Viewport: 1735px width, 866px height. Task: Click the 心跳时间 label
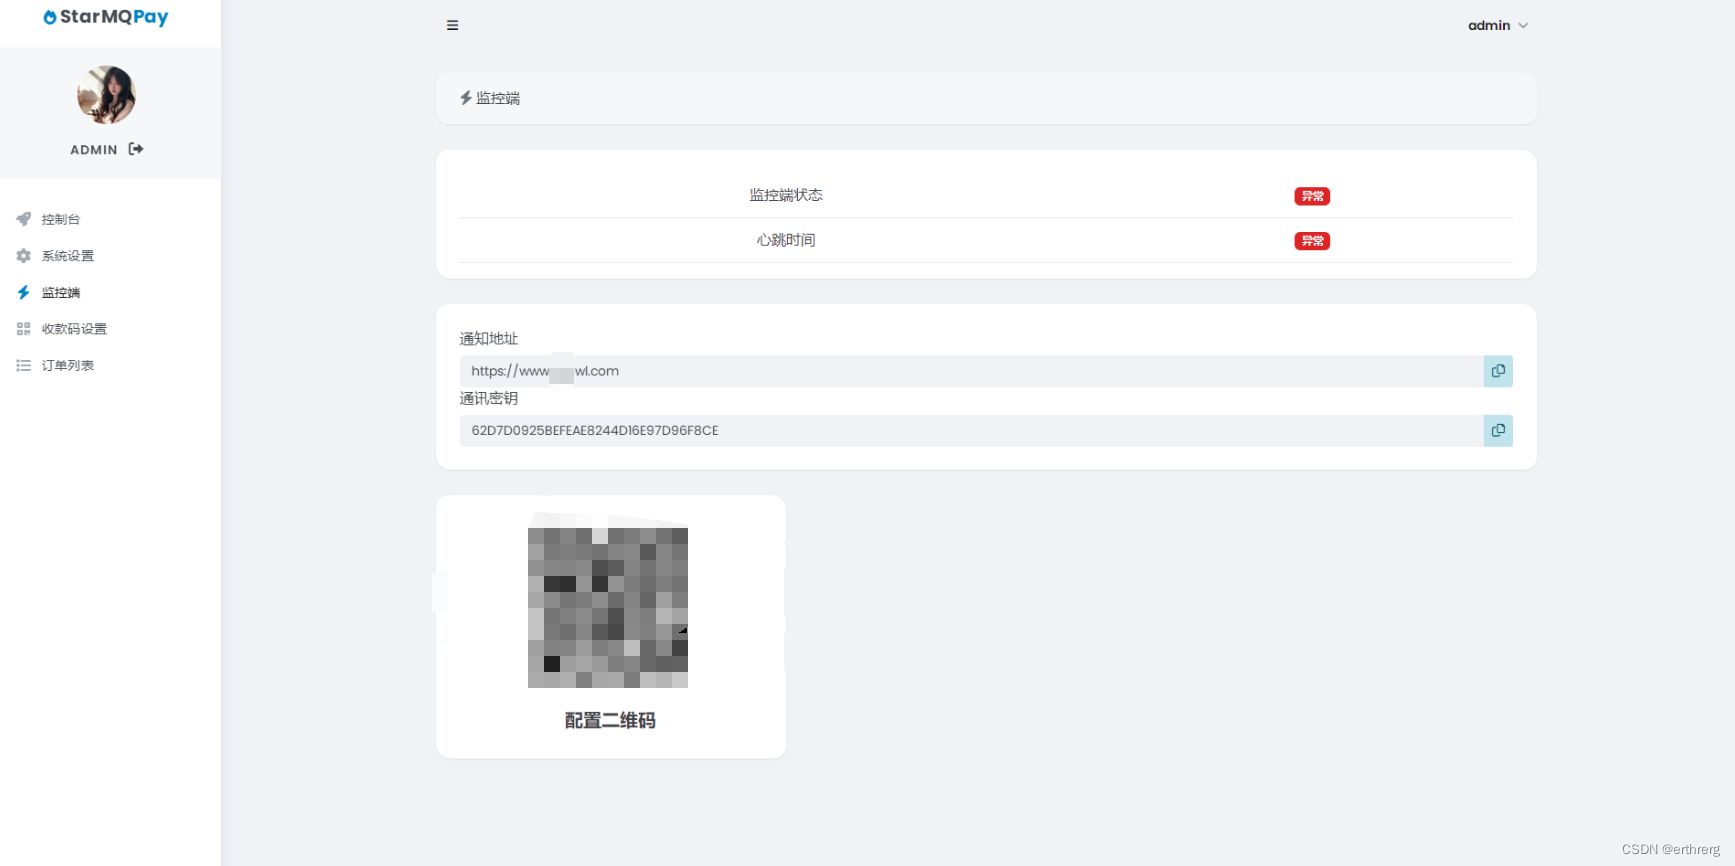pos(786,240)
